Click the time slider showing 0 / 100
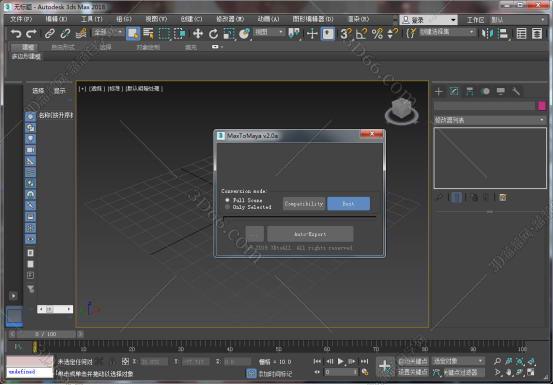This screenshot has height=385, width=553. point(46,334)
